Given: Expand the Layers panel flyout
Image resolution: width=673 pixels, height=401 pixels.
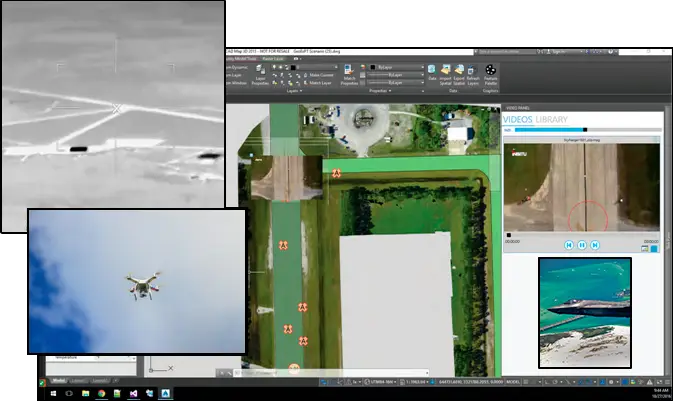Looking at the screenshot, I should click(294, 91).
